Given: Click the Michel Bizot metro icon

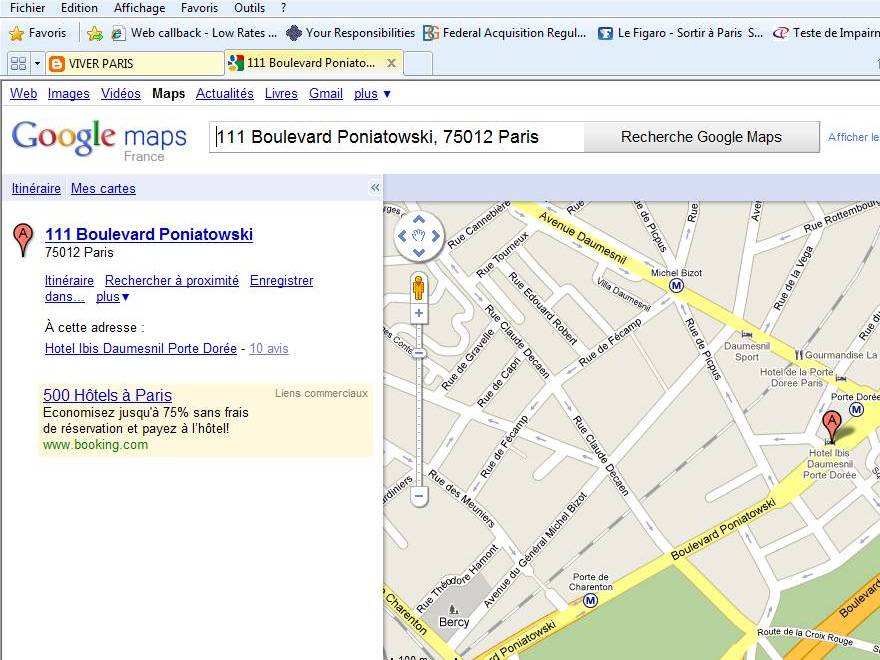Looking at the screenshot, I should click(677, 286).
